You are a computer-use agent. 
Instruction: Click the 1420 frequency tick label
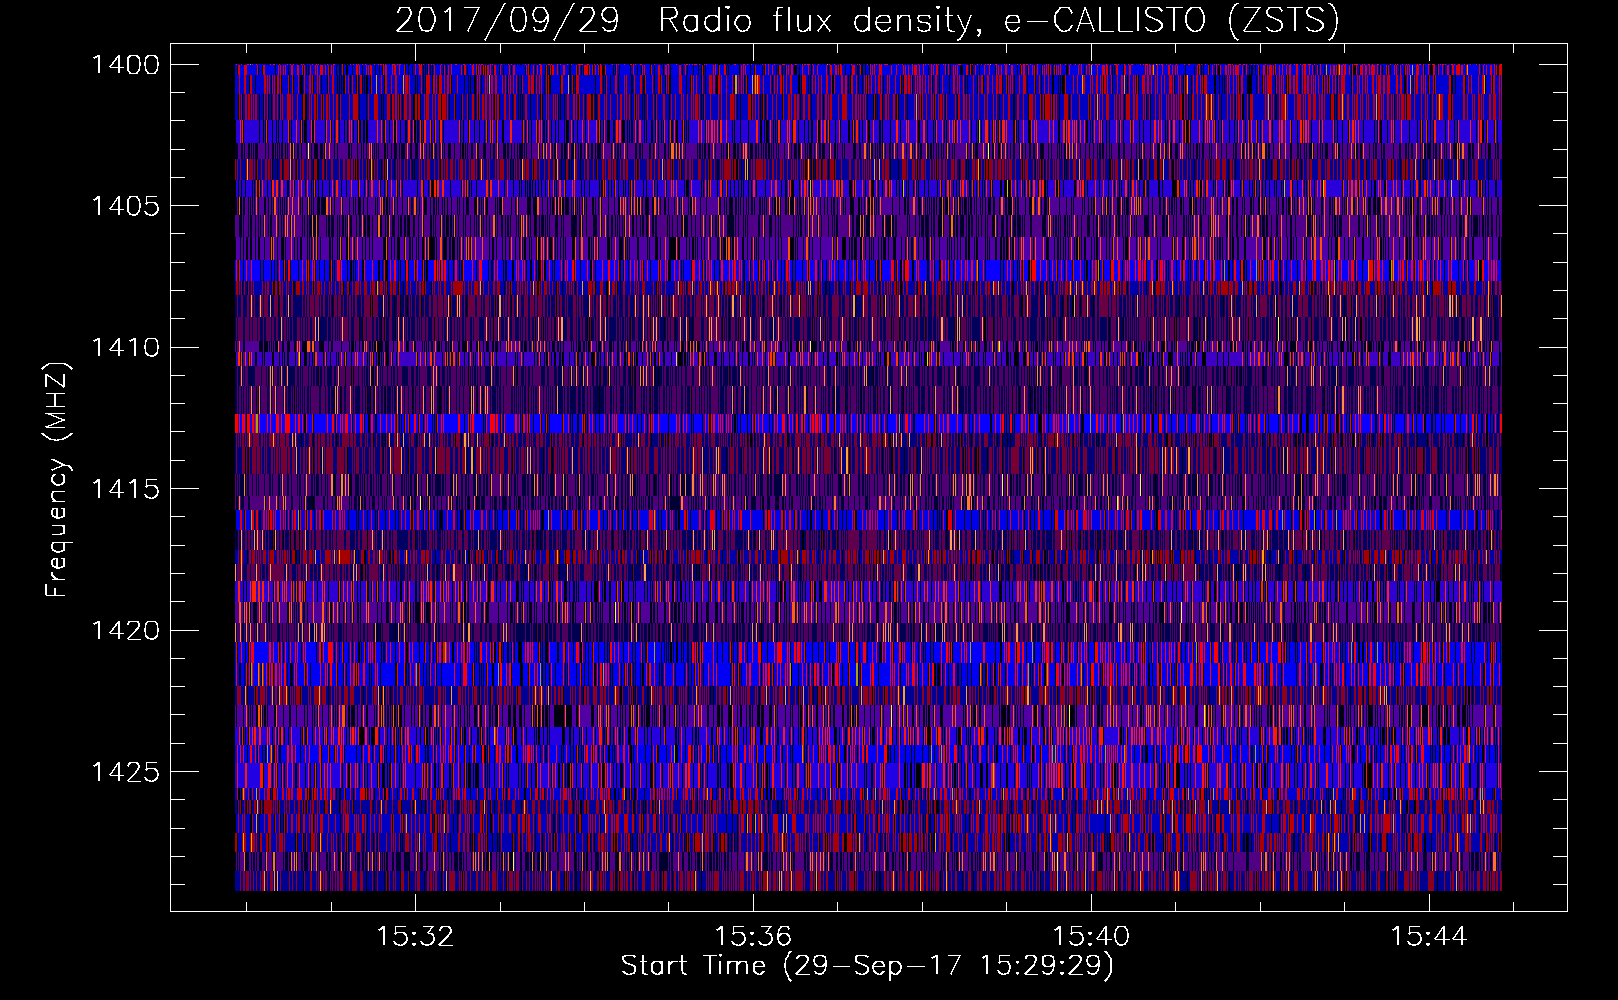pos(125,630)
